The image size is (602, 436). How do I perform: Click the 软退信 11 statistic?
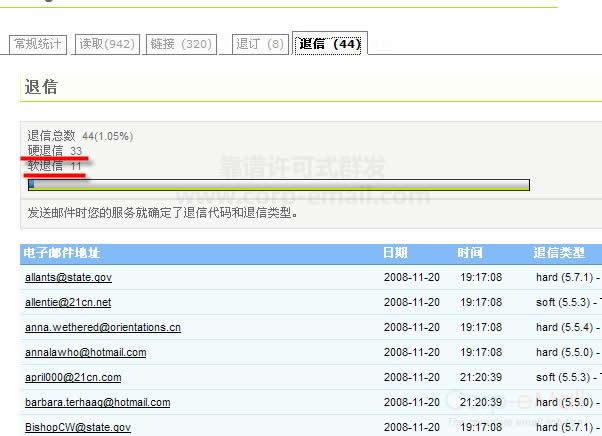(x=55, y=165)
